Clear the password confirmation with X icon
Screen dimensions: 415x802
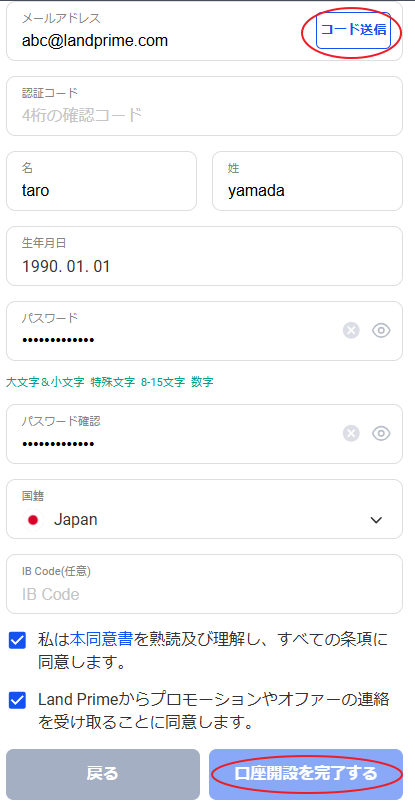[351, 434]
